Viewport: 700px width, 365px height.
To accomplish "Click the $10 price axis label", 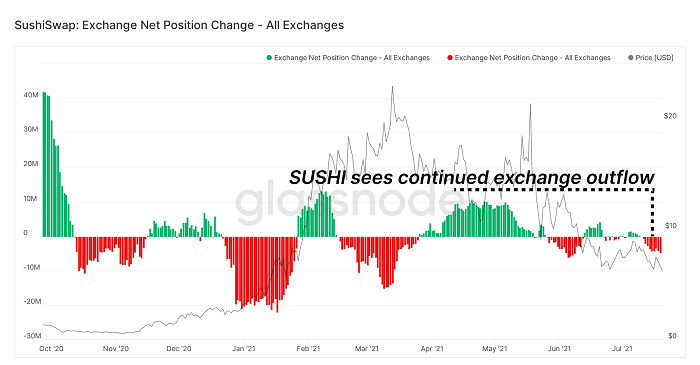I will [x=670, y=226].
